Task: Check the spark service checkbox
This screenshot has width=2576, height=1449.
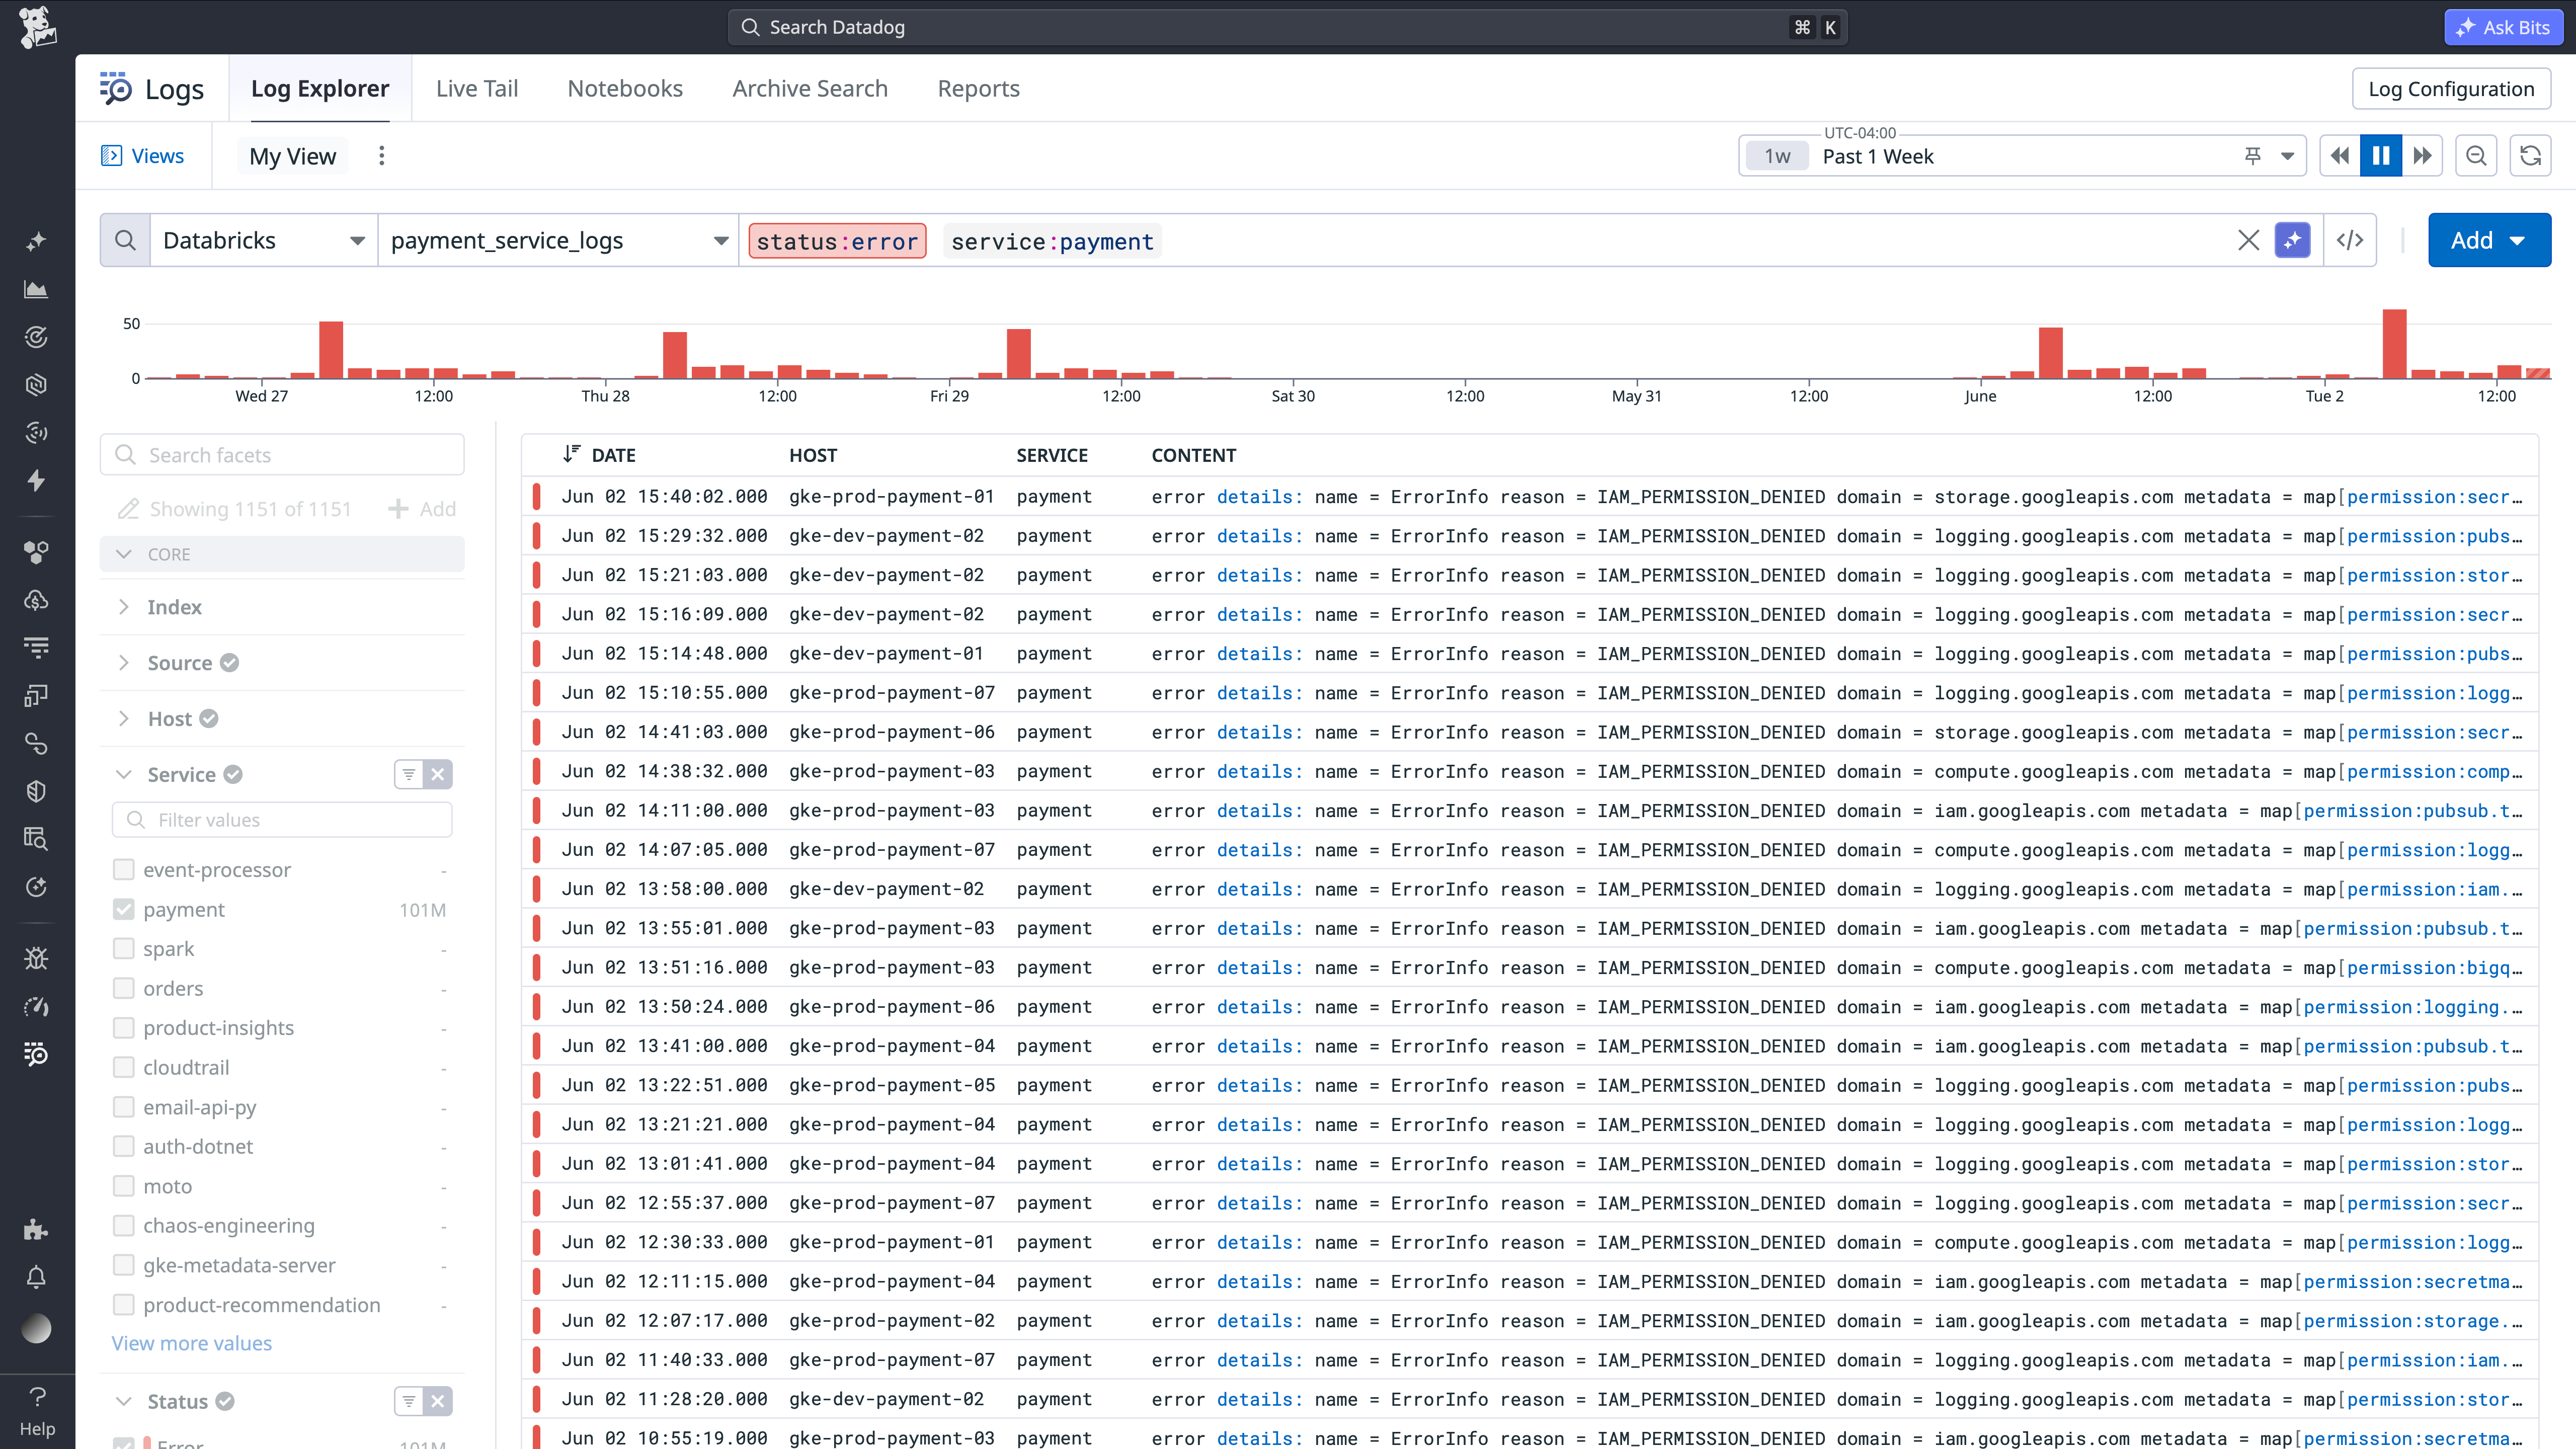Action: [x=124, y=948]
